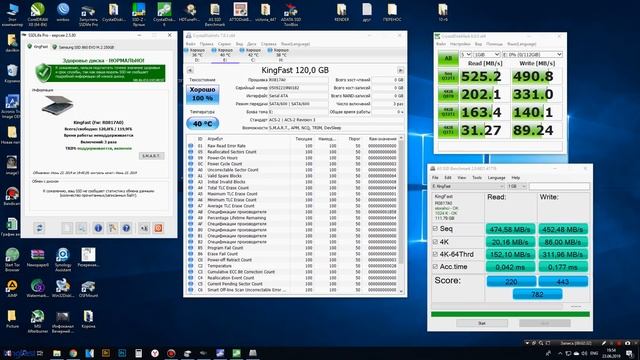The width and height of the screenshot is (640, 360).
Task: Click the refresh icon in SSDLife toolbar
Action: tap(39, 228)
